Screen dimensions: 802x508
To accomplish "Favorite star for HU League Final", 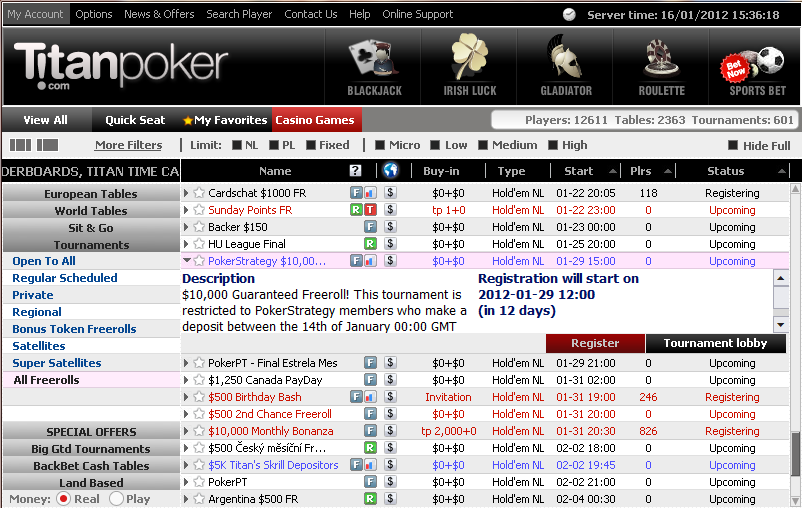I will click(x=199, y=244).
